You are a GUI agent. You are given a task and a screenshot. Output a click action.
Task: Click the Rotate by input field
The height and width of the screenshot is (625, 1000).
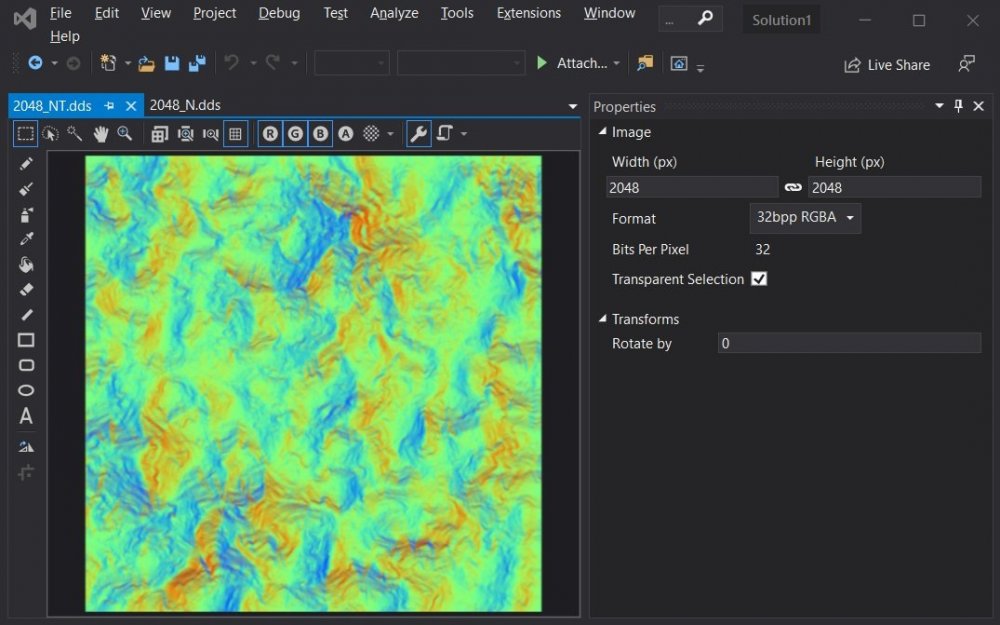[x=848, y=343]
